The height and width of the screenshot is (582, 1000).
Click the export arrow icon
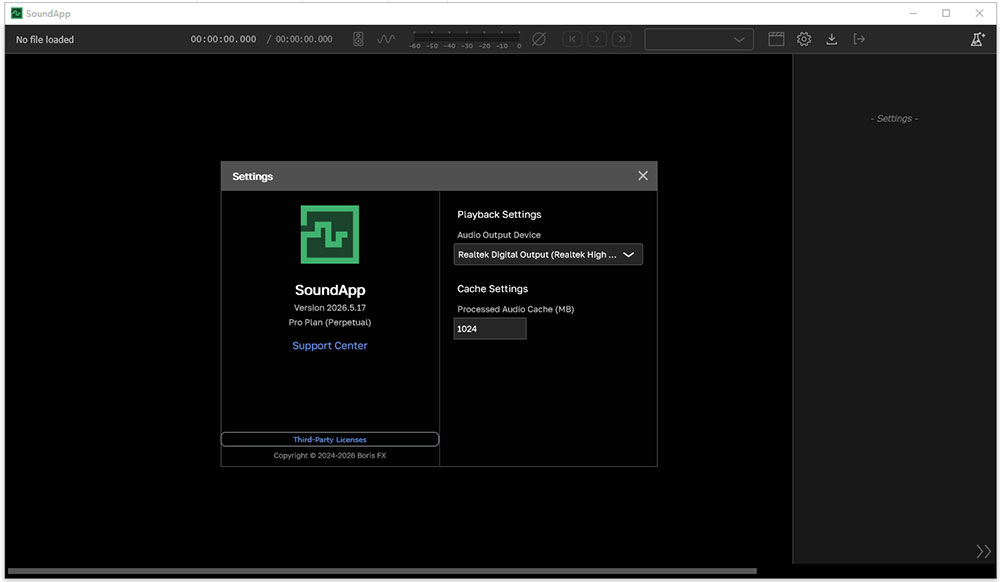[x=859, y=39]
